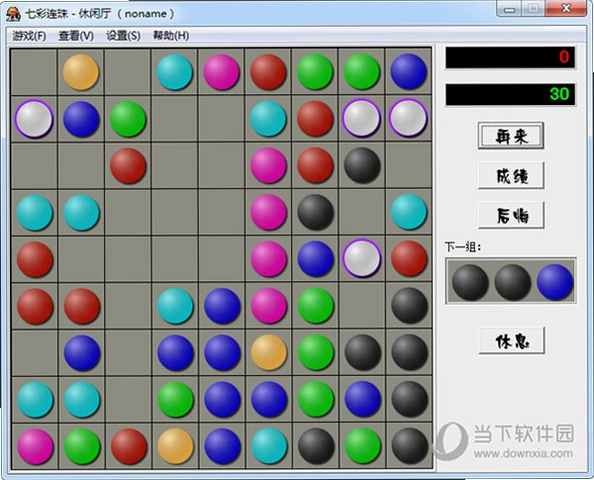594x480 pixels.
Task: Click the empty top-left corner cell
Action: pyautogui.click(x=34, y=72)
